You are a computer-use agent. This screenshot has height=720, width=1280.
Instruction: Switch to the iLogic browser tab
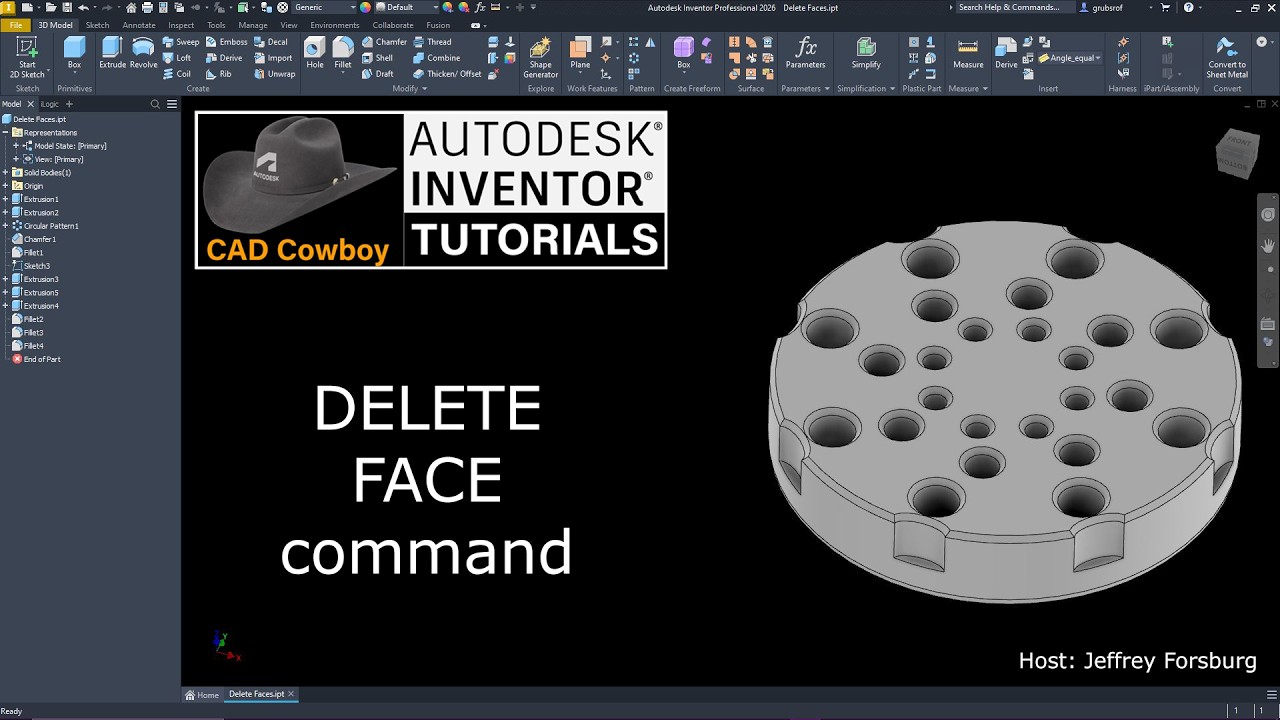(49, 104)
